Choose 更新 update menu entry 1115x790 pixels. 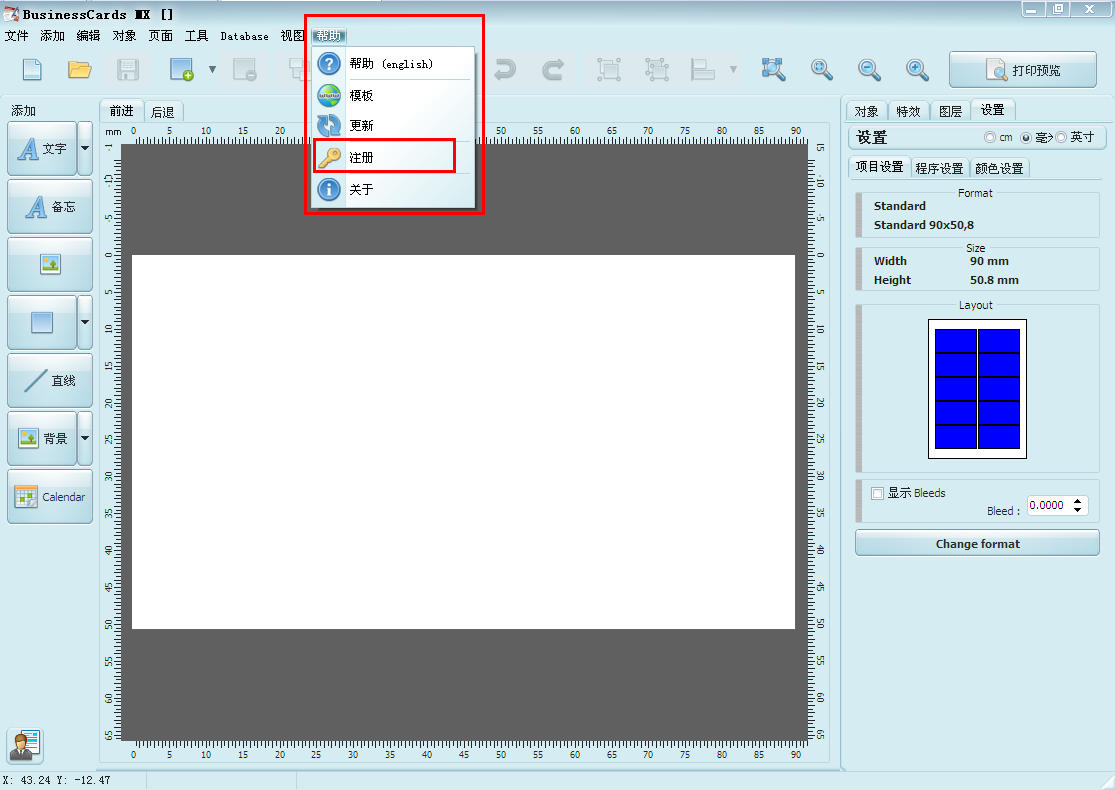coord(393,126)
